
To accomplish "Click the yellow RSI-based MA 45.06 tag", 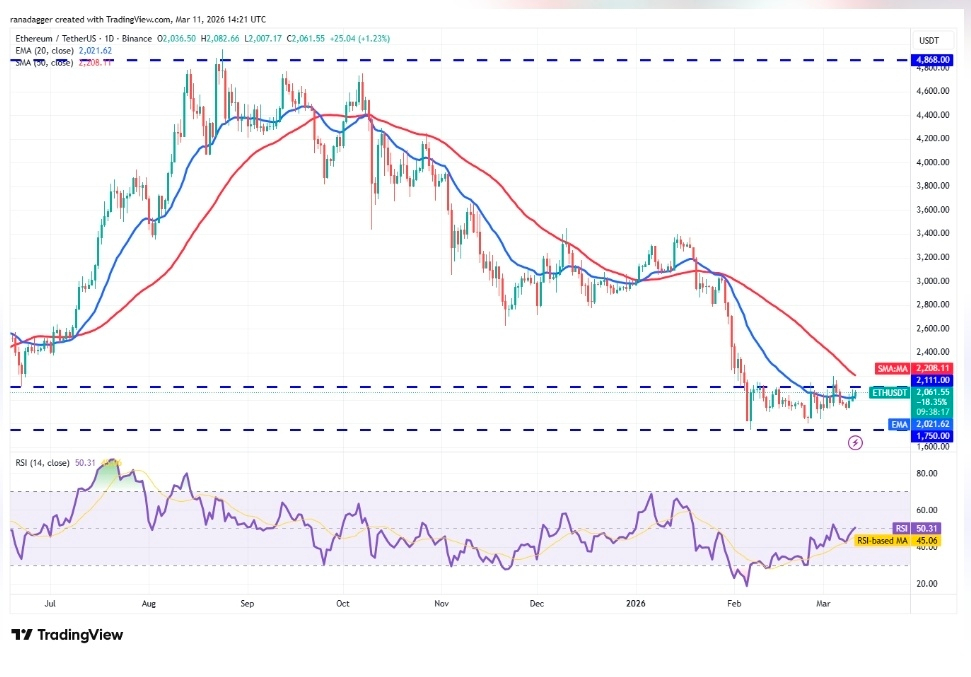I will [x=898, y=541].
